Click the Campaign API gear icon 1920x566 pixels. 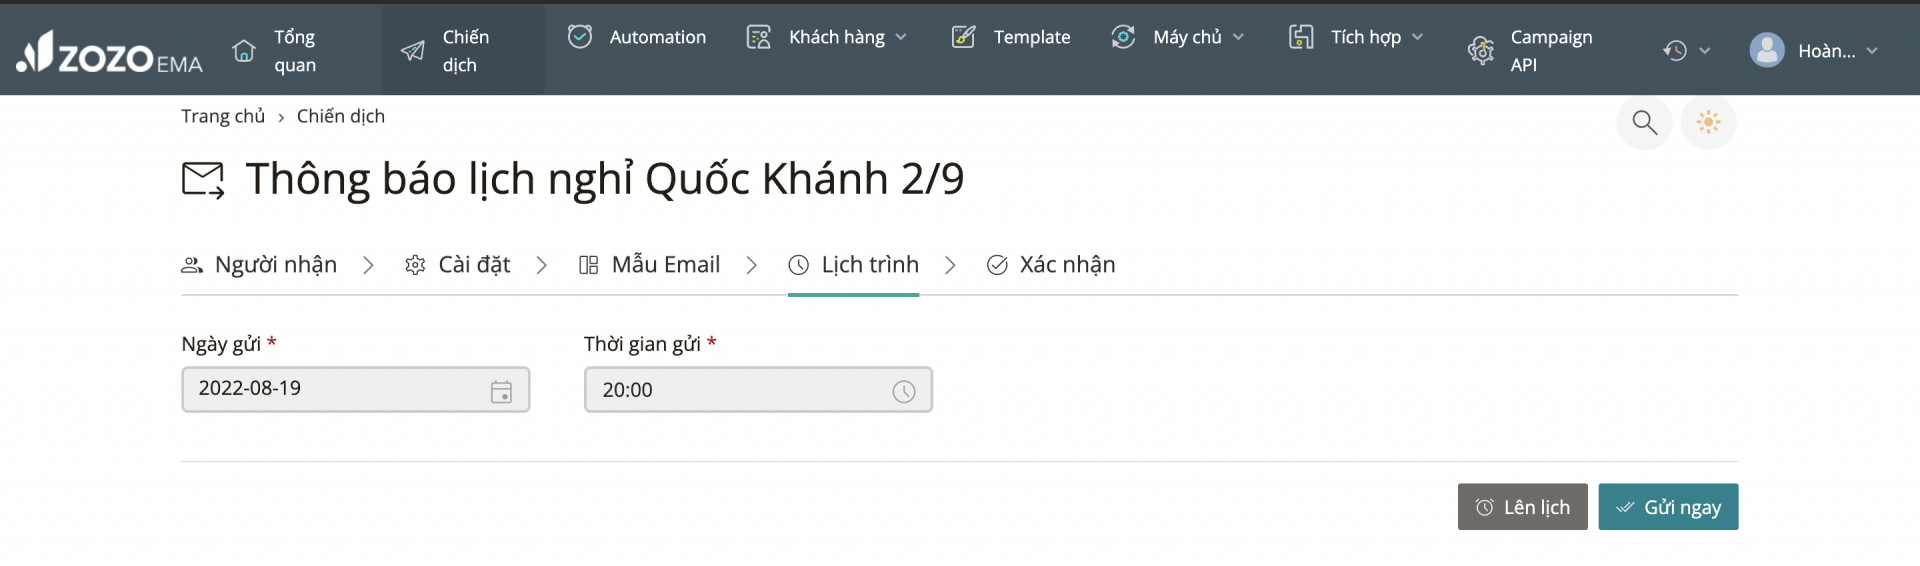(x=1481, y=50)
